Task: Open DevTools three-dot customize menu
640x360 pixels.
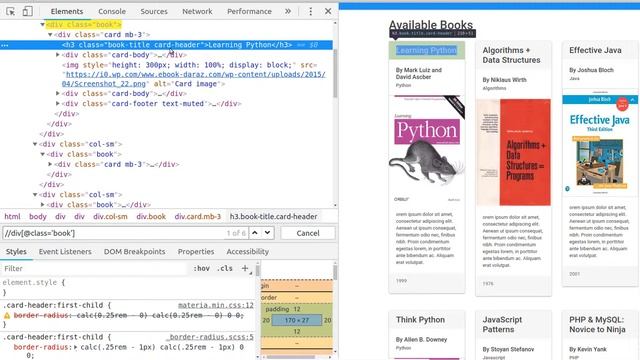Action: pyautogui.click(x=311, y=11)
